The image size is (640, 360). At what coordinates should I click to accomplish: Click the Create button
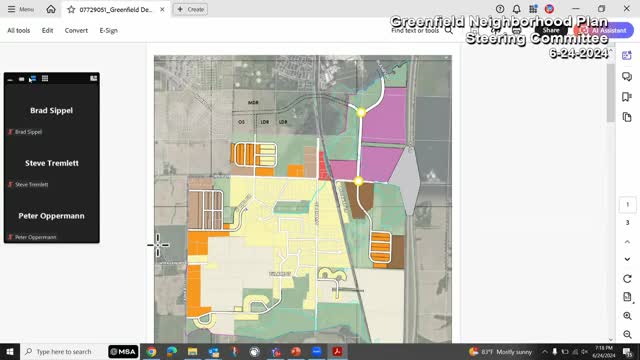[x=191, y=9]
